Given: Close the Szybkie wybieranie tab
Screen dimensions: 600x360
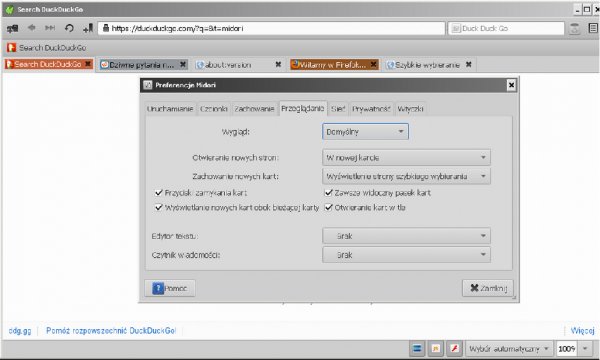Looking at the screenshot, I should (x=468, y=64).
